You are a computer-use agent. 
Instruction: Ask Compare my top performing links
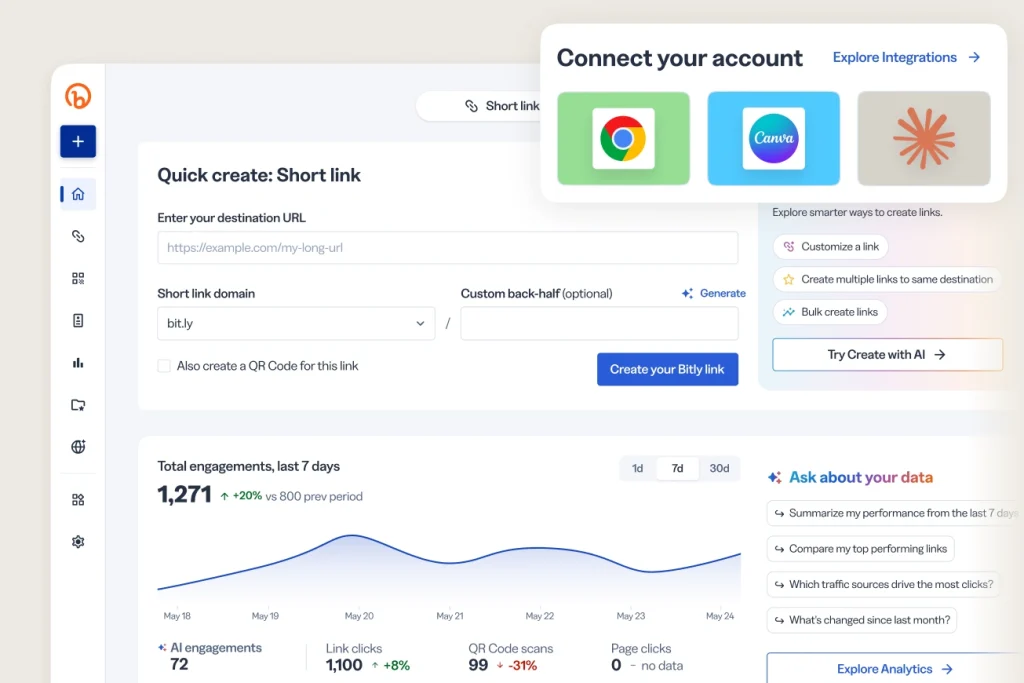(861, 548)
